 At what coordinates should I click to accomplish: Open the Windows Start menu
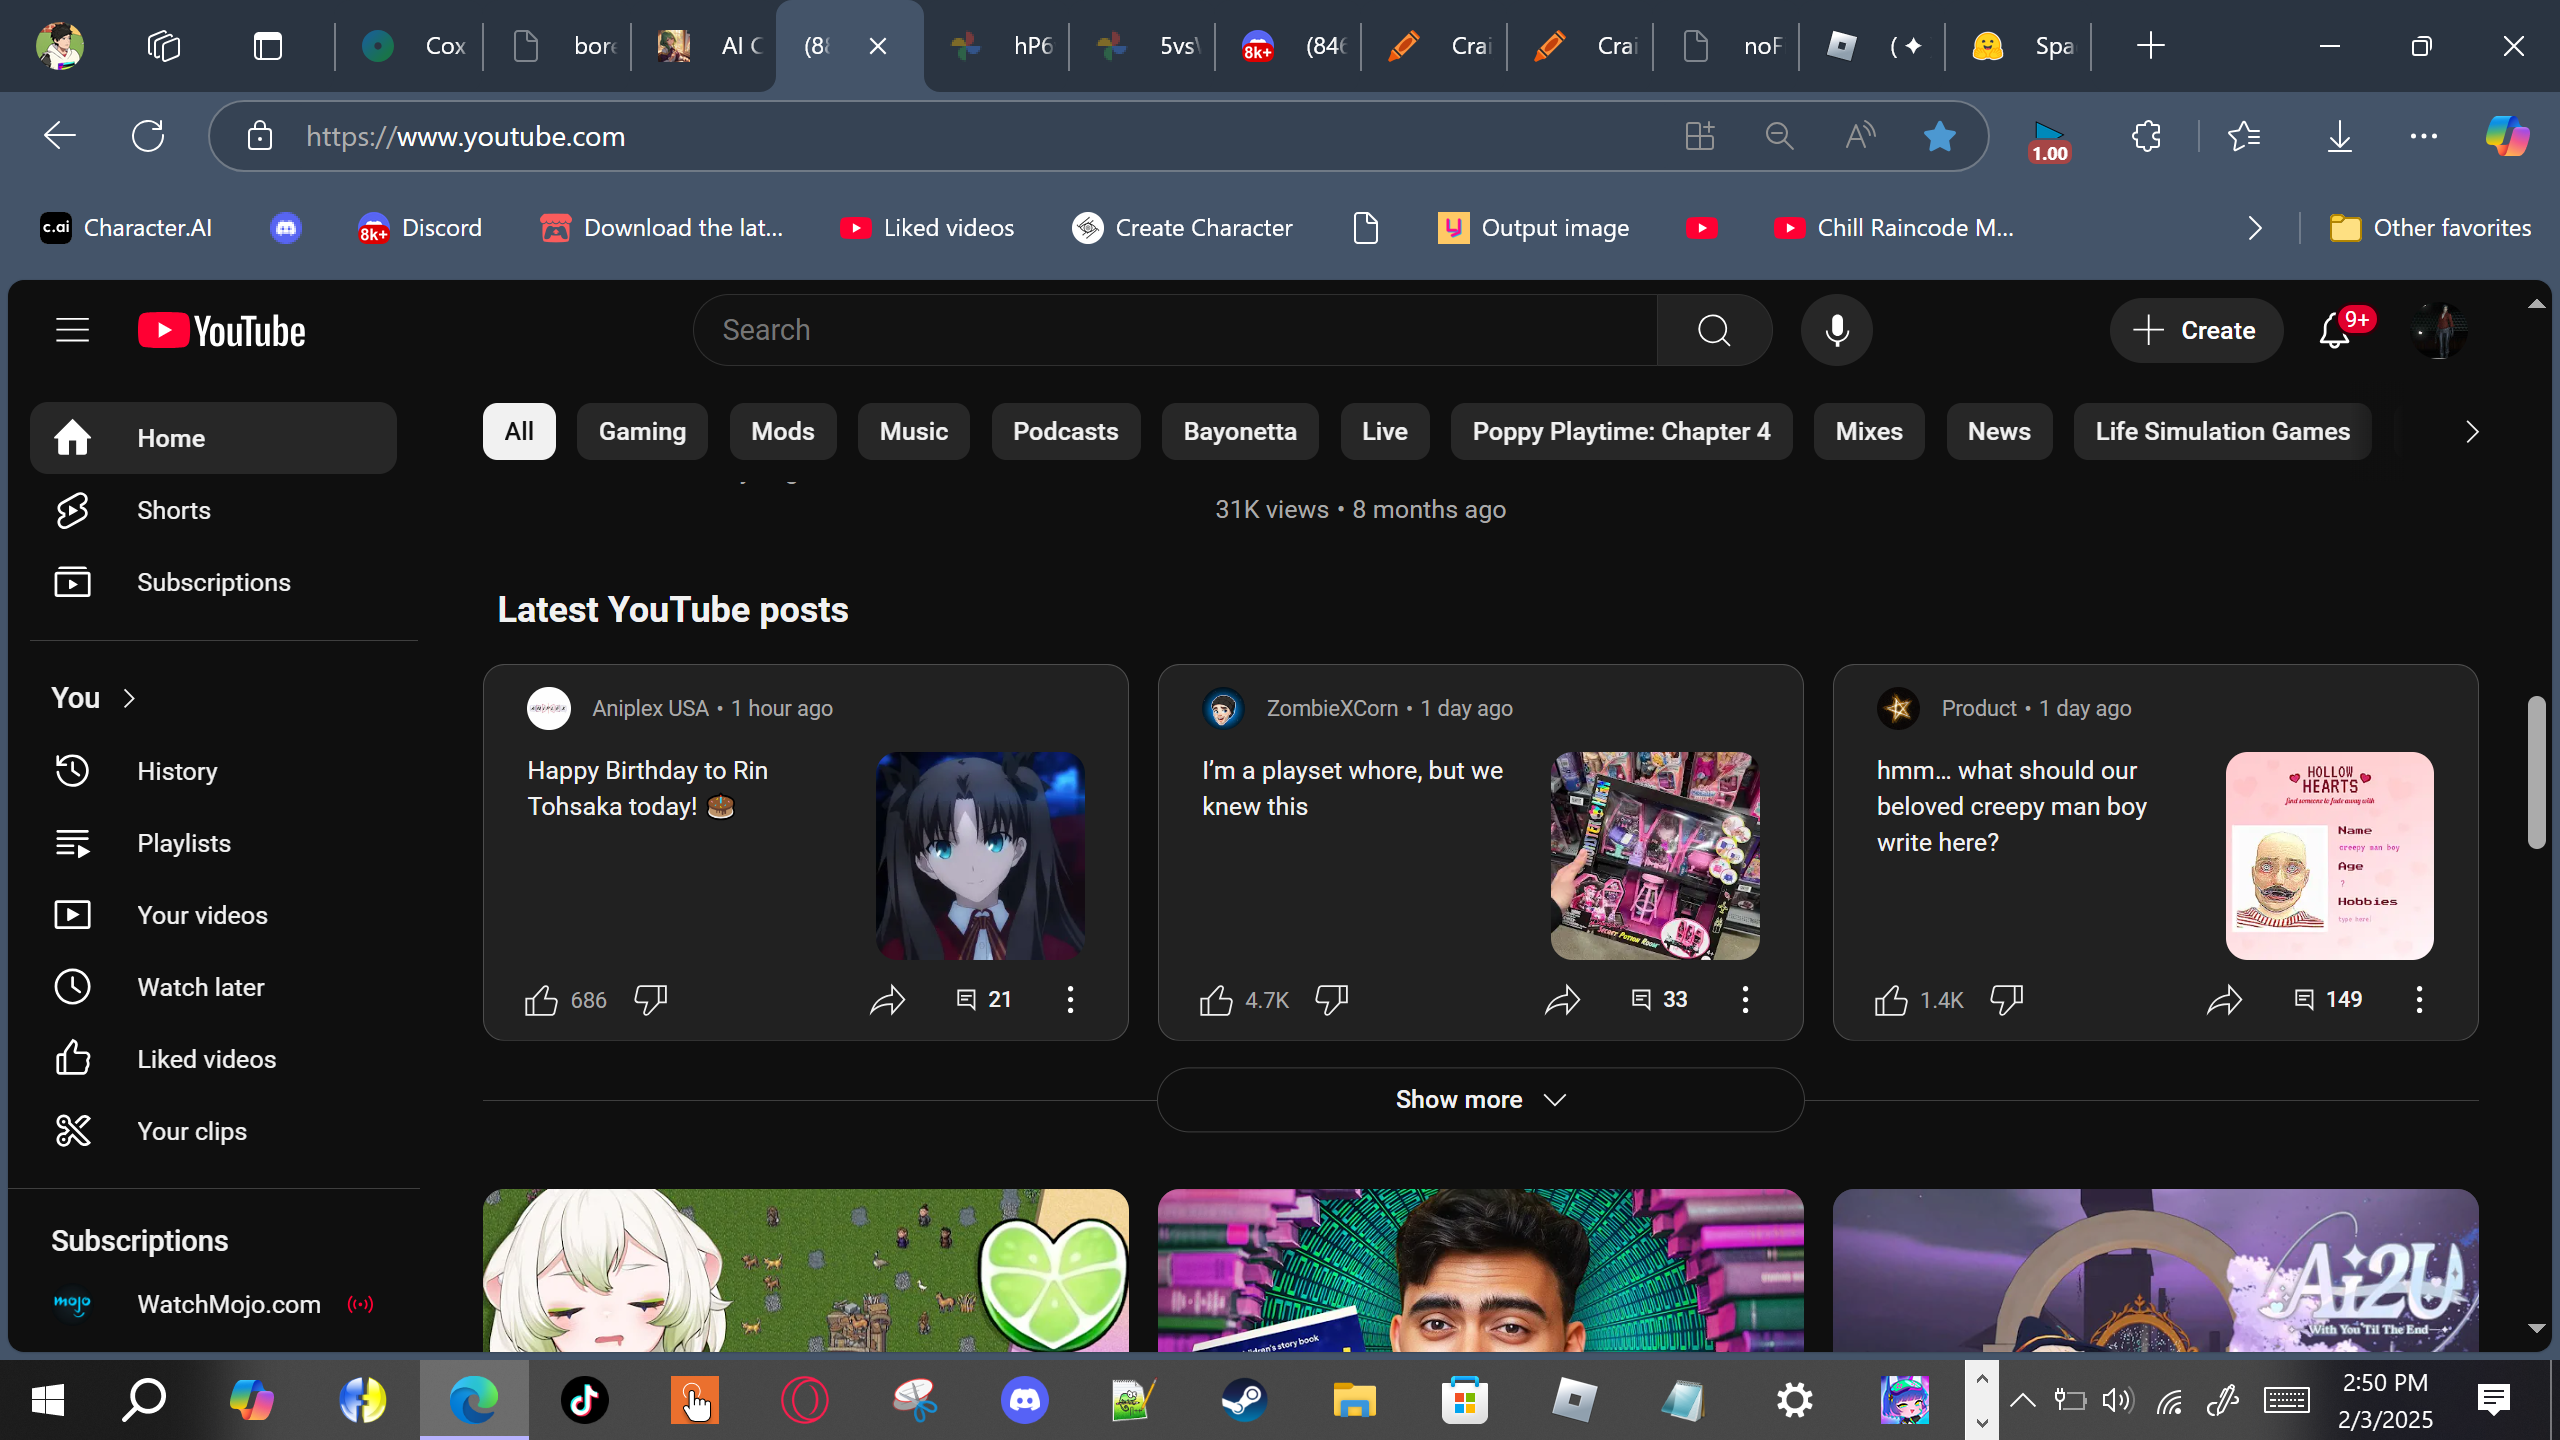pyautogui.click(x=48, y=1400)
